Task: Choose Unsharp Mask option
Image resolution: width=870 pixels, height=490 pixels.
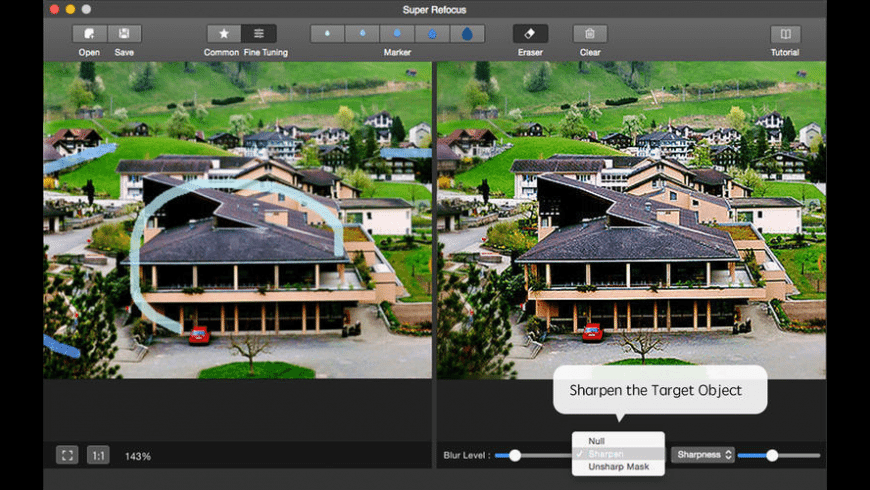Action: 618,467
